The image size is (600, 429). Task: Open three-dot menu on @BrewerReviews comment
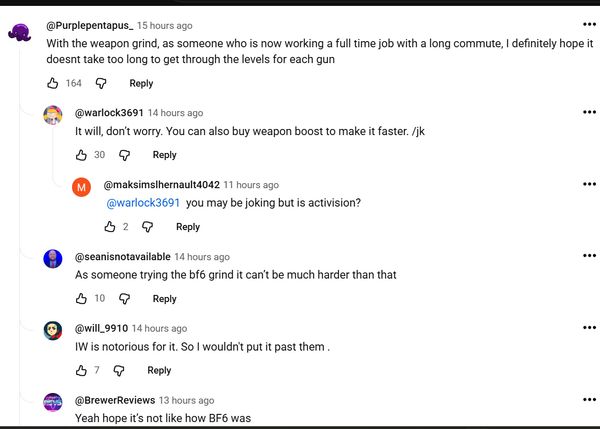[x=589, y=400]
